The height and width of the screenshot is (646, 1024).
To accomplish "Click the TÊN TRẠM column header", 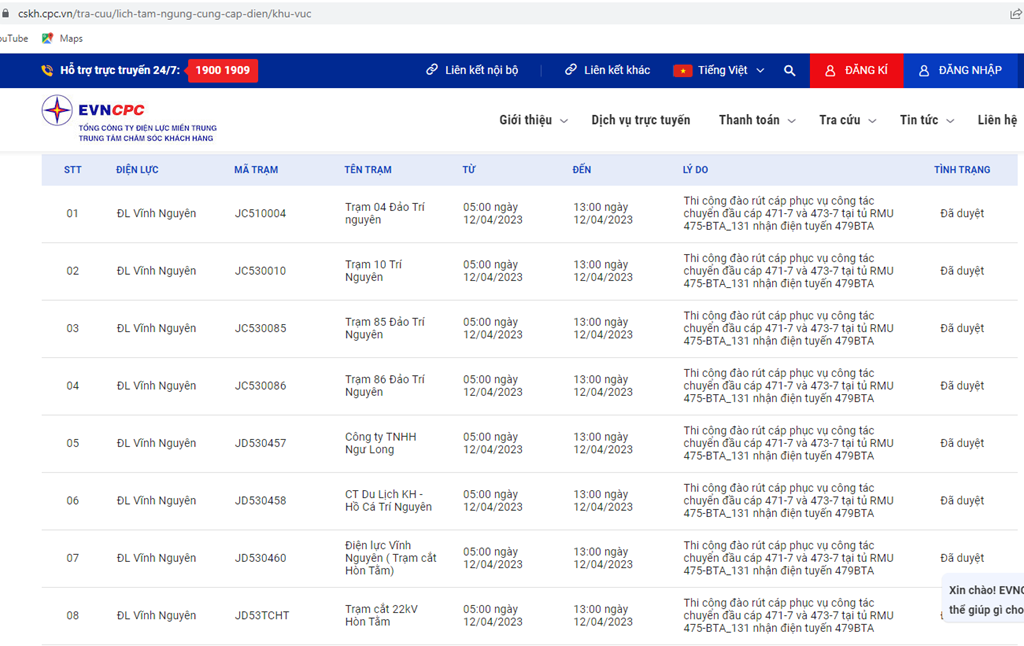I will (x=368, y=170).
